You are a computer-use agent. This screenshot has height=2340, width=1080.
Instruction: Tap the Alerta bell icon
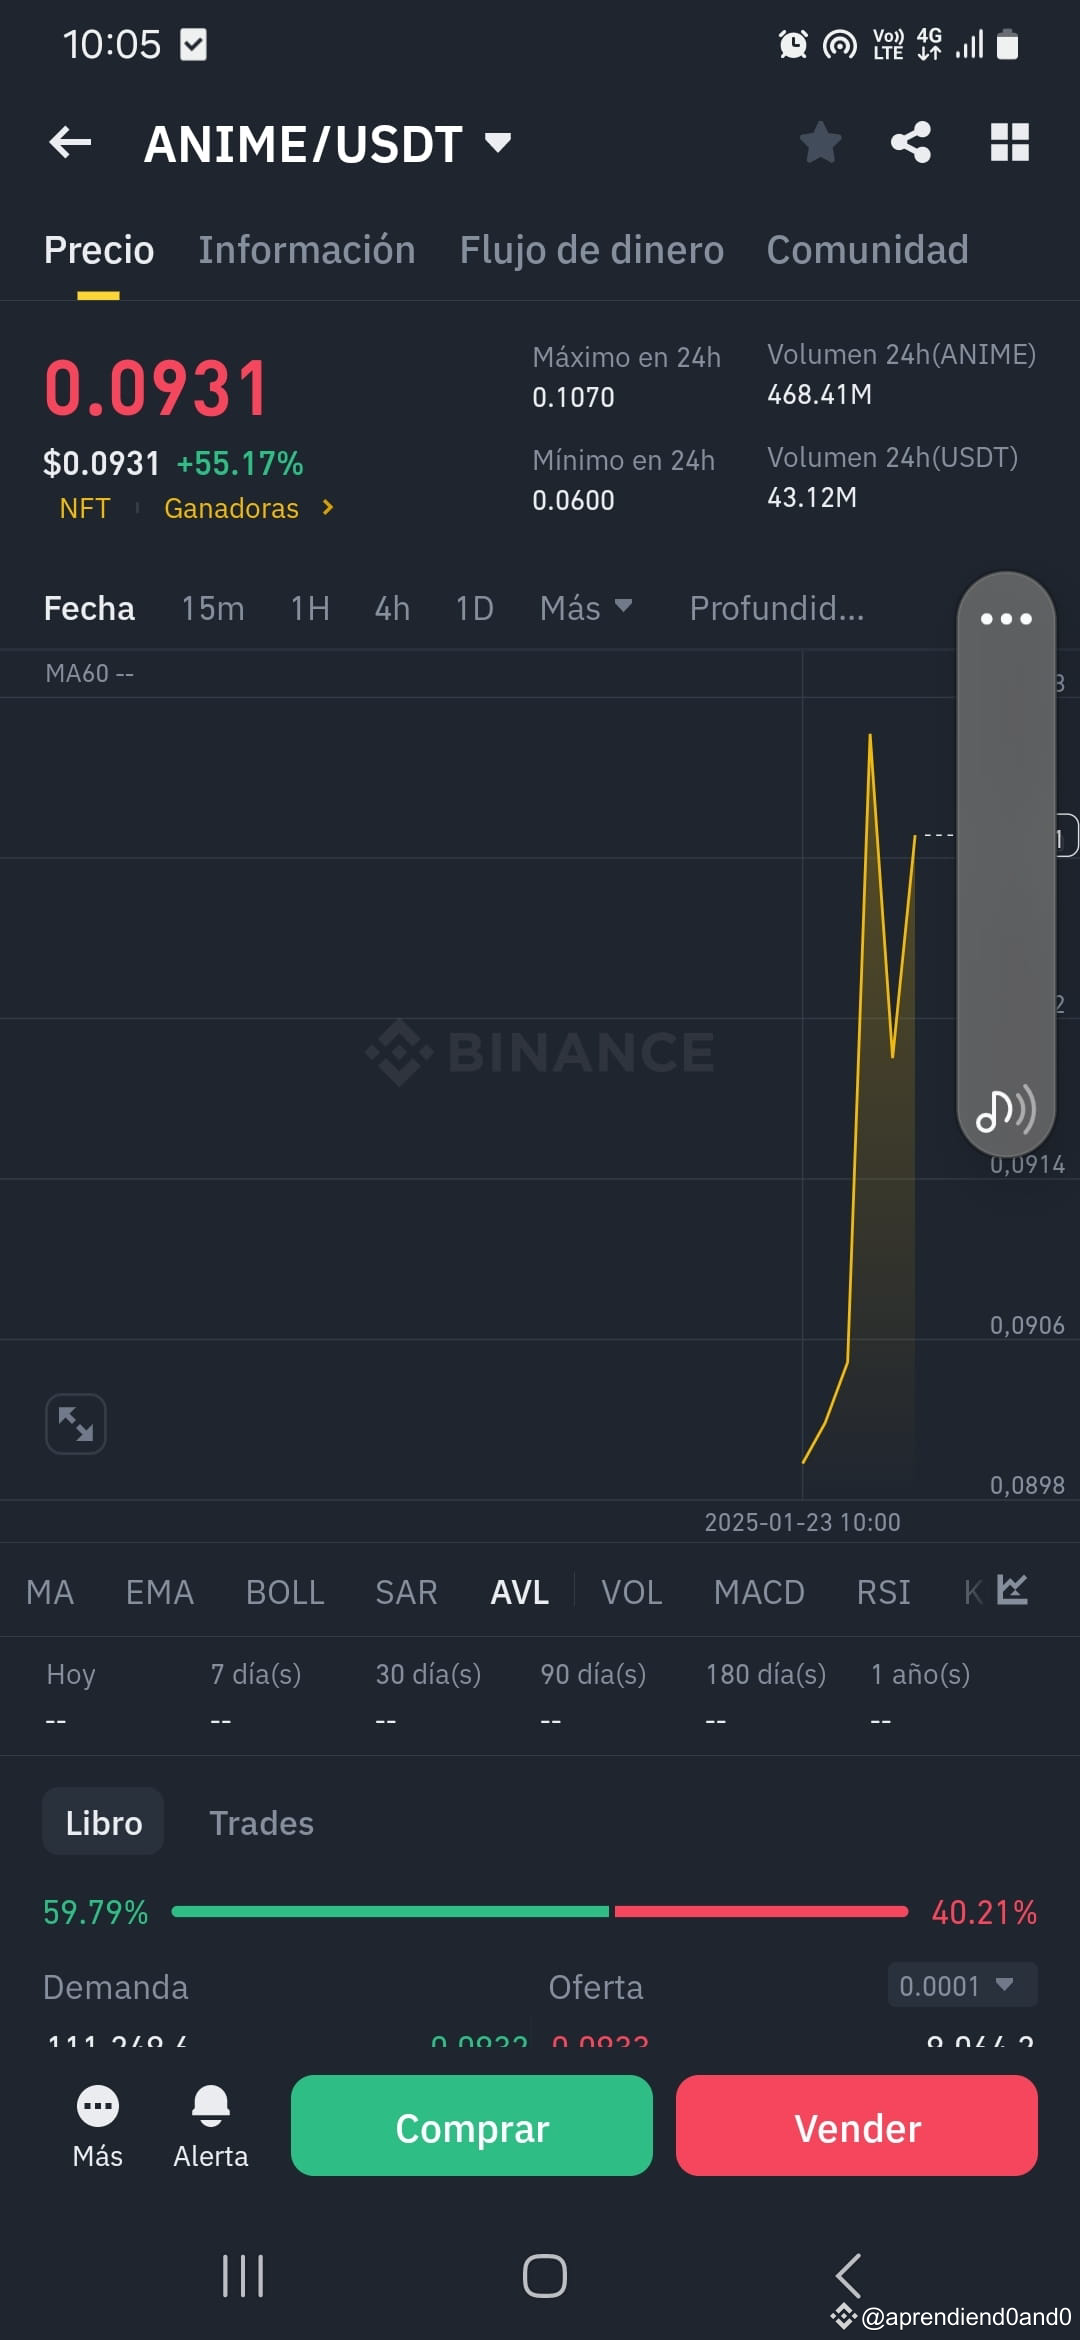(211, 2104)
